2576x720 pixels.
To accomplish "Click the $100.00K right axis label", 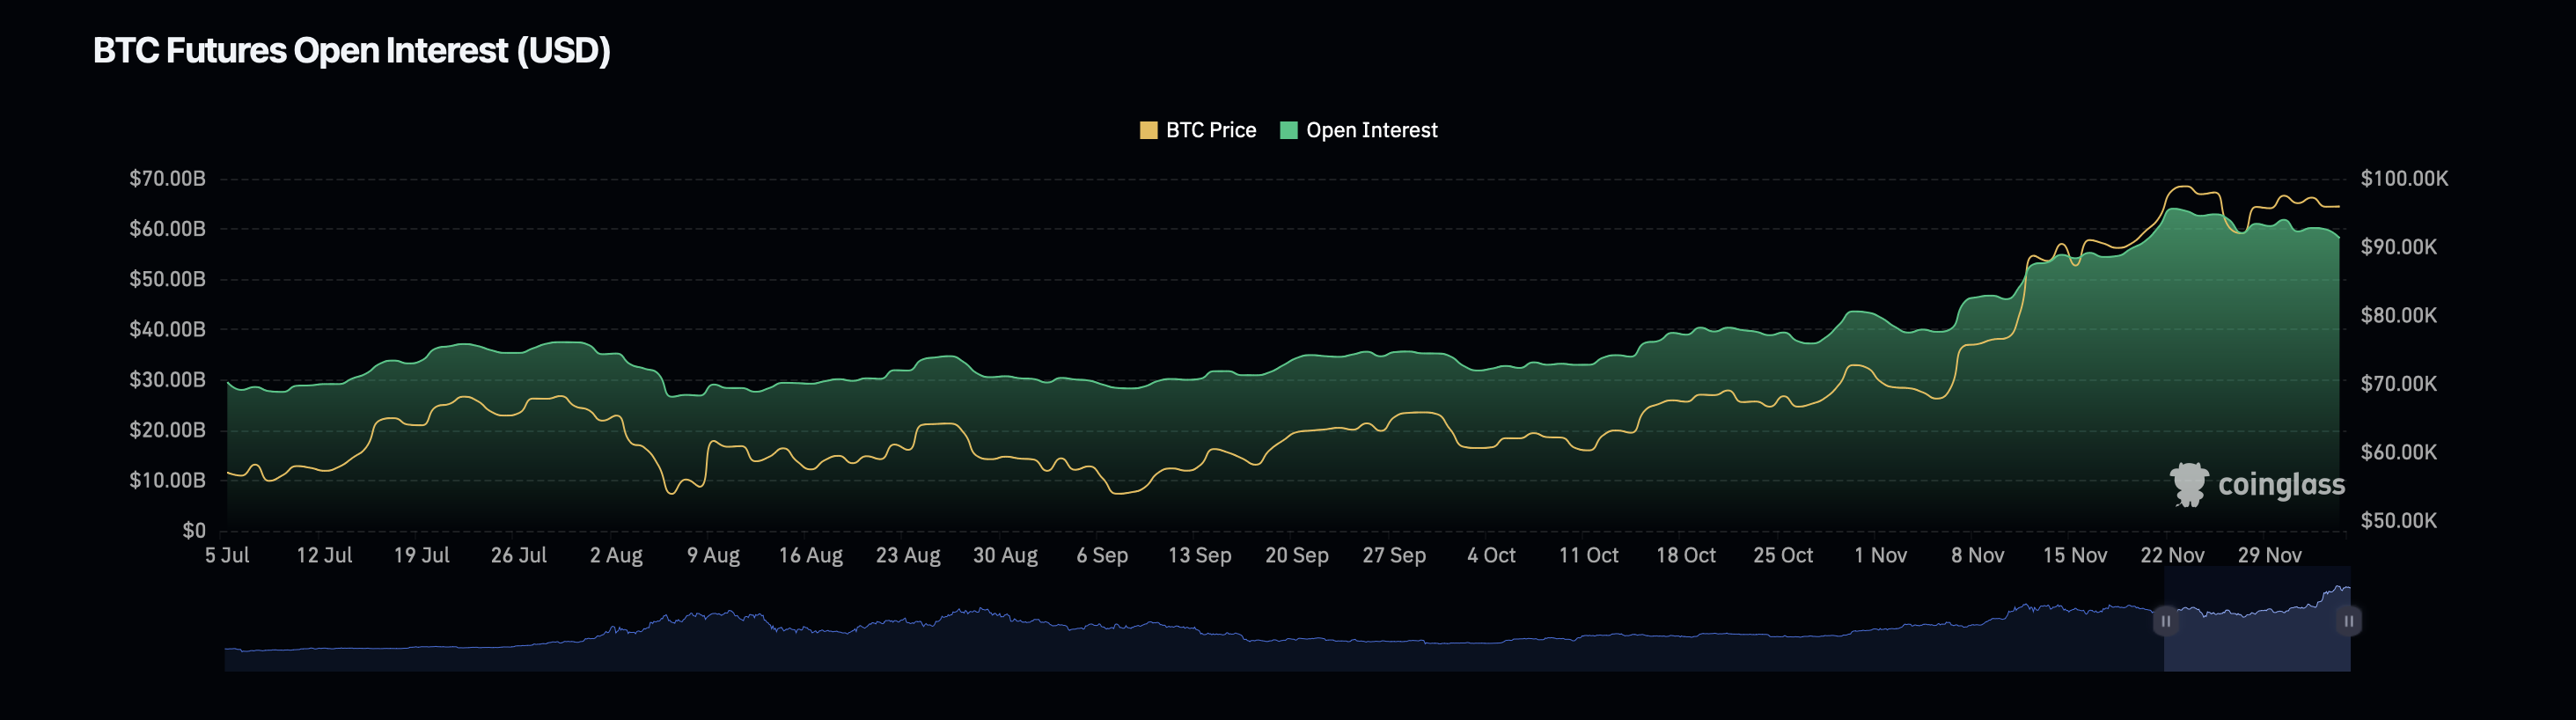I will coord(2404,179).
